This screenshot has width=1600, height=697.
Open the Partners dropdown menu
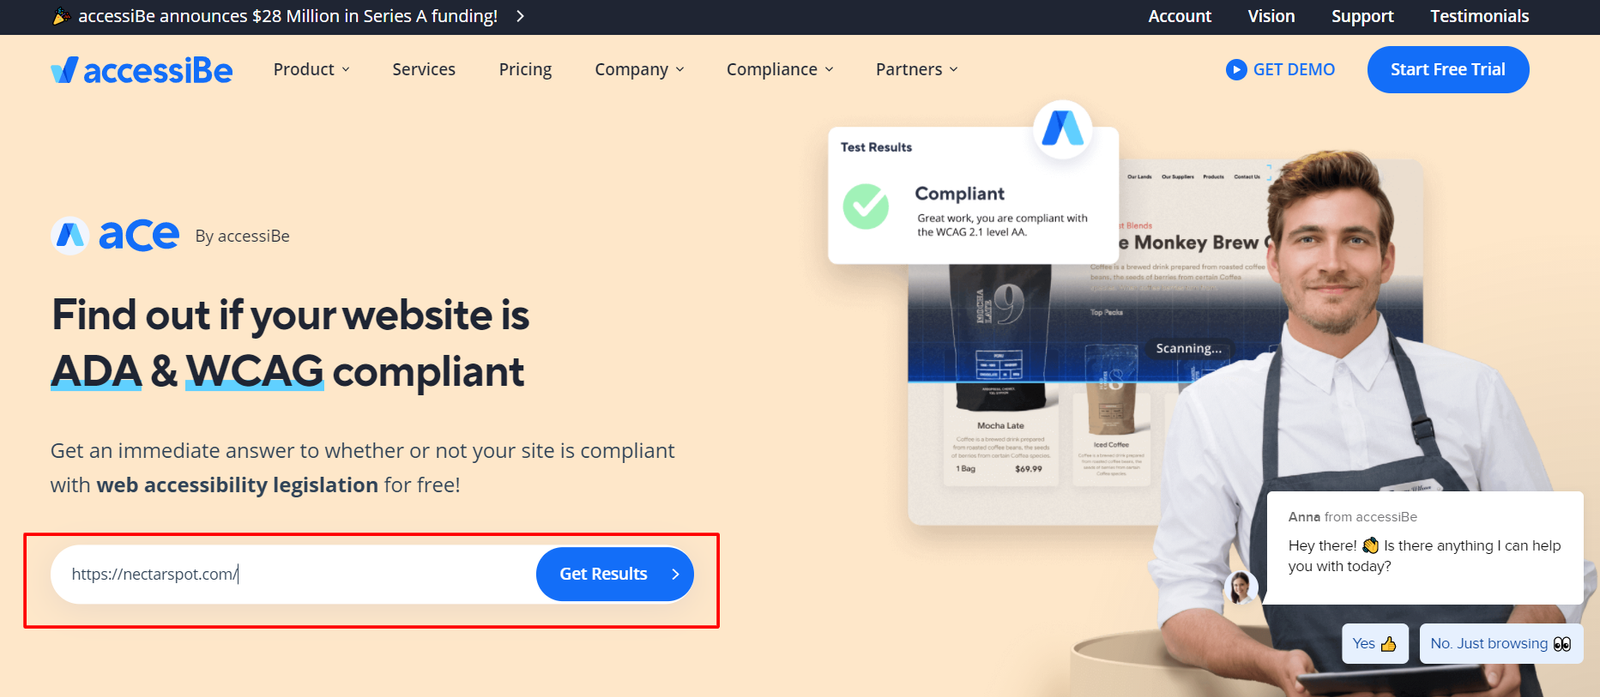point(917,69)
